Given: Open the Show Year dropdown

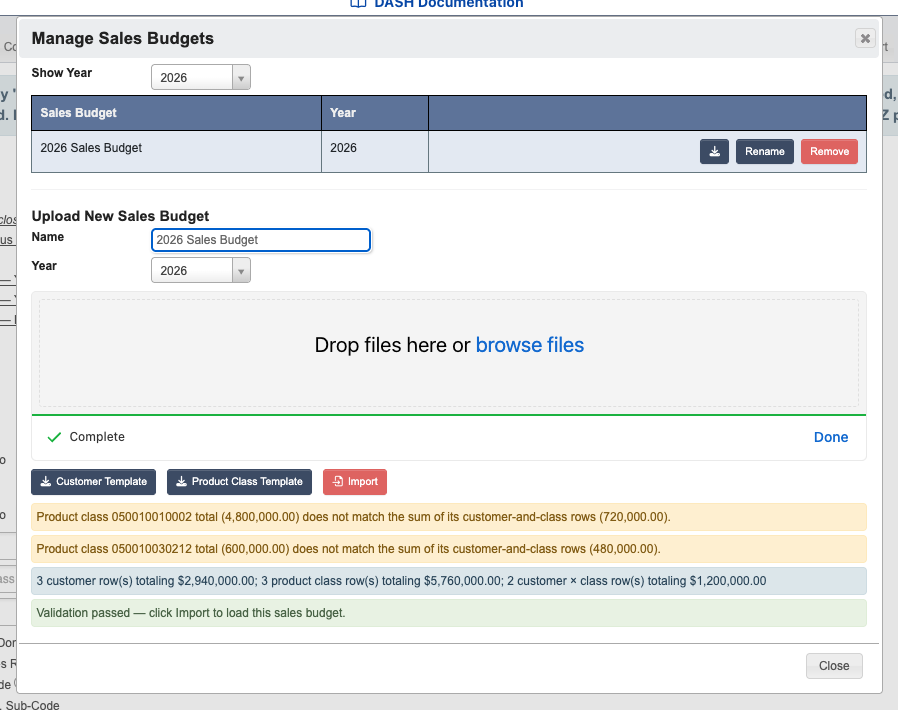Looking at the screenshot, I should (201, 77).
